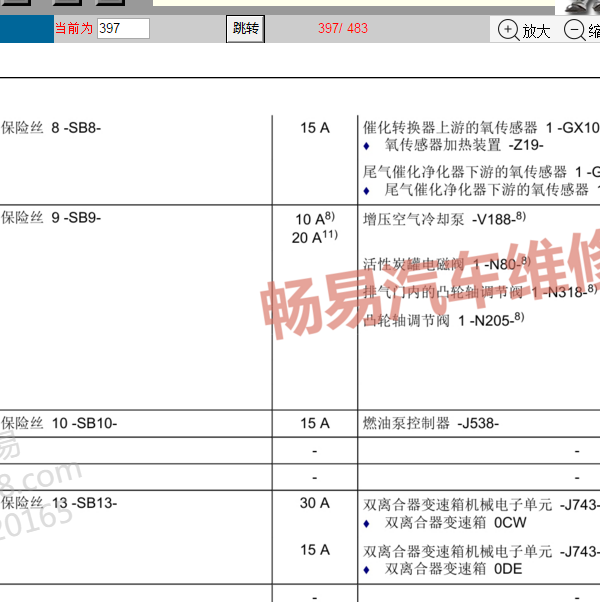Screen dimensions: 600x602
Task: Click the 催化转换器上游的氧传感器 entry
Action: click(x=481, y=128)
